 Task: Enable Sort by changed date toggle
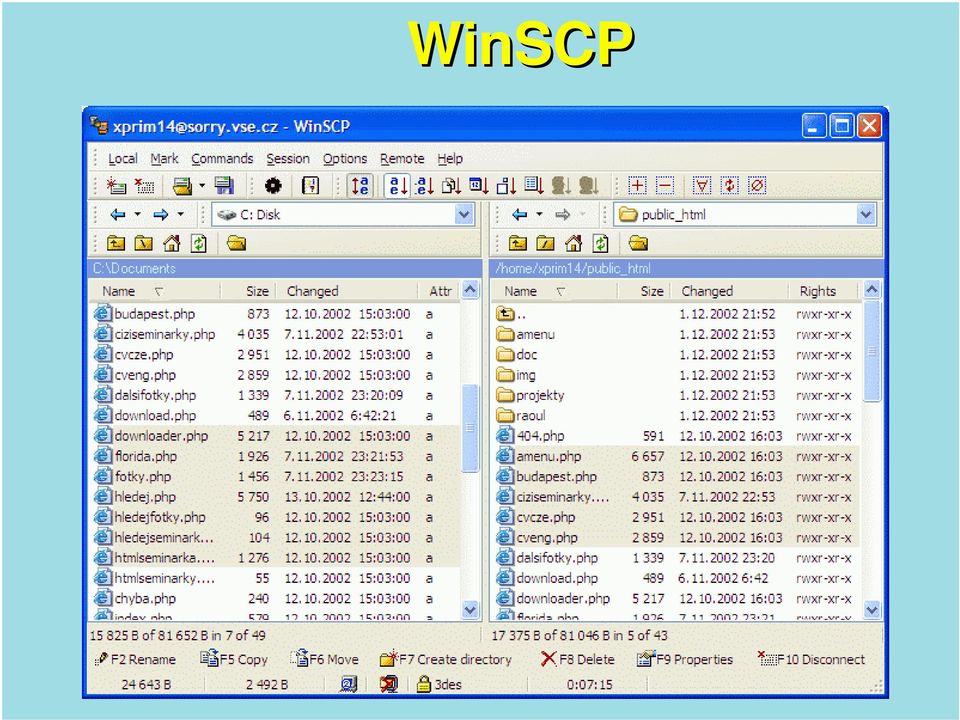[x=478, y=186]
